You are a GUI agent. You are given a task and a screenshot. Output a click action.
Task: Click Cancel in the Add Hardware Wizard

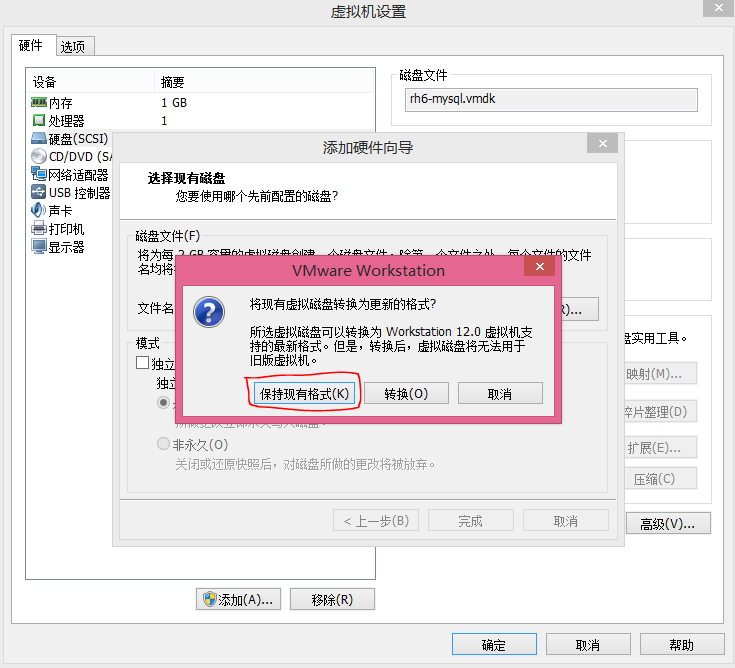[566, 521]
